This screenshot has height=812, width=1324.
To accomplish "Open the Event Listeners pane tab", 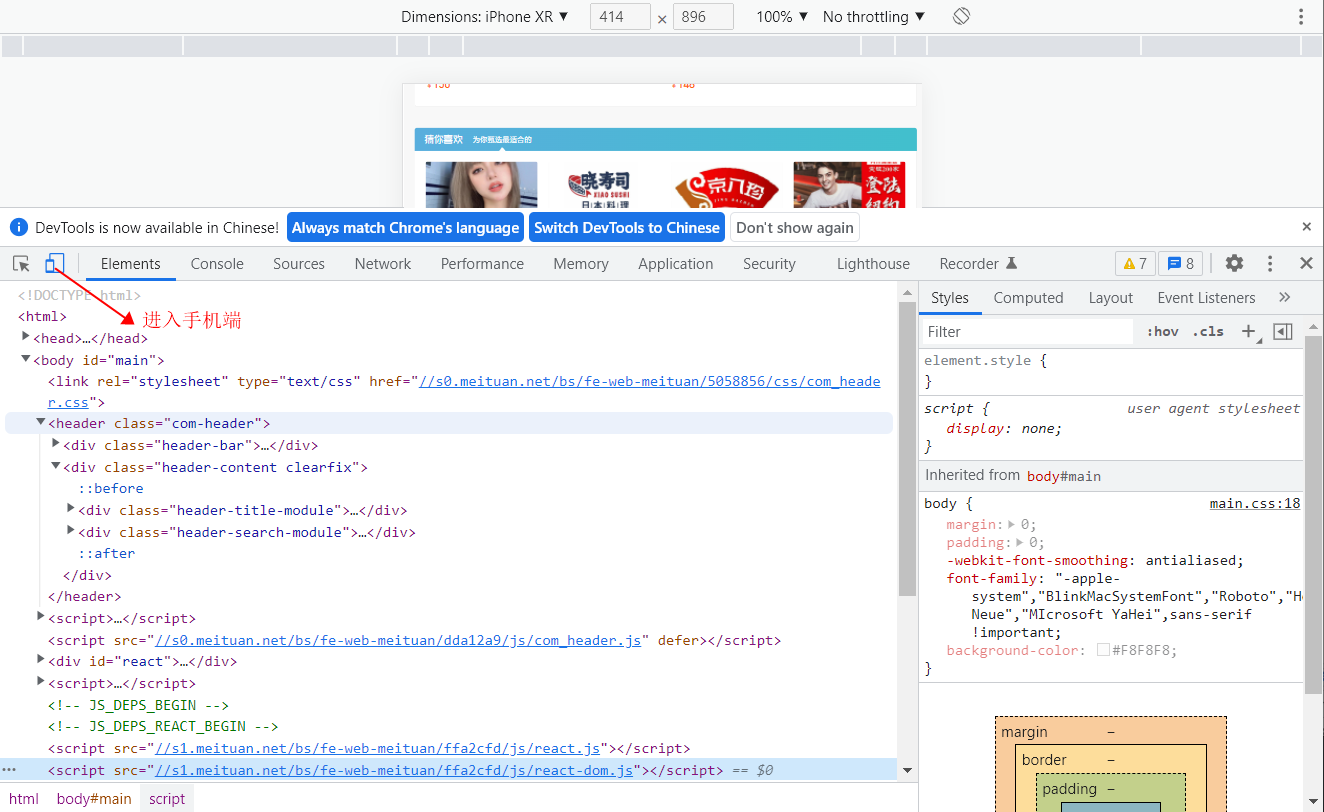I will [x=1206, y=298].
